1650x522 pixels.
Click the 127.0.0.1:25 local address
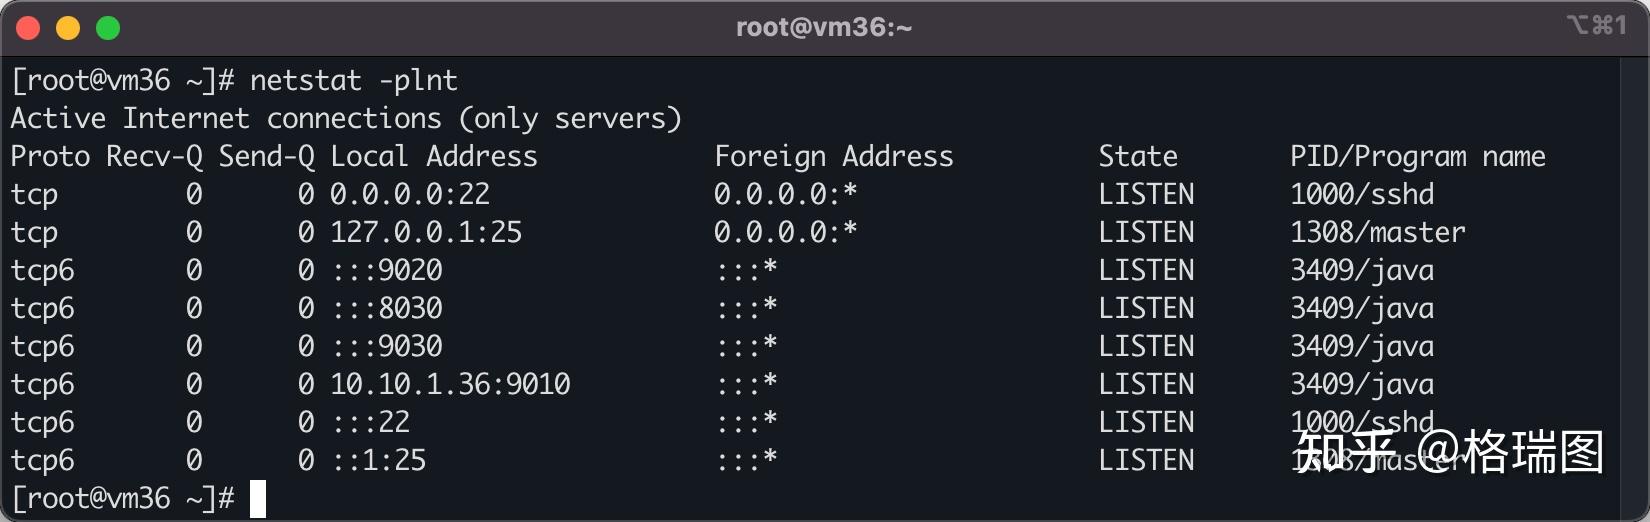426,232
